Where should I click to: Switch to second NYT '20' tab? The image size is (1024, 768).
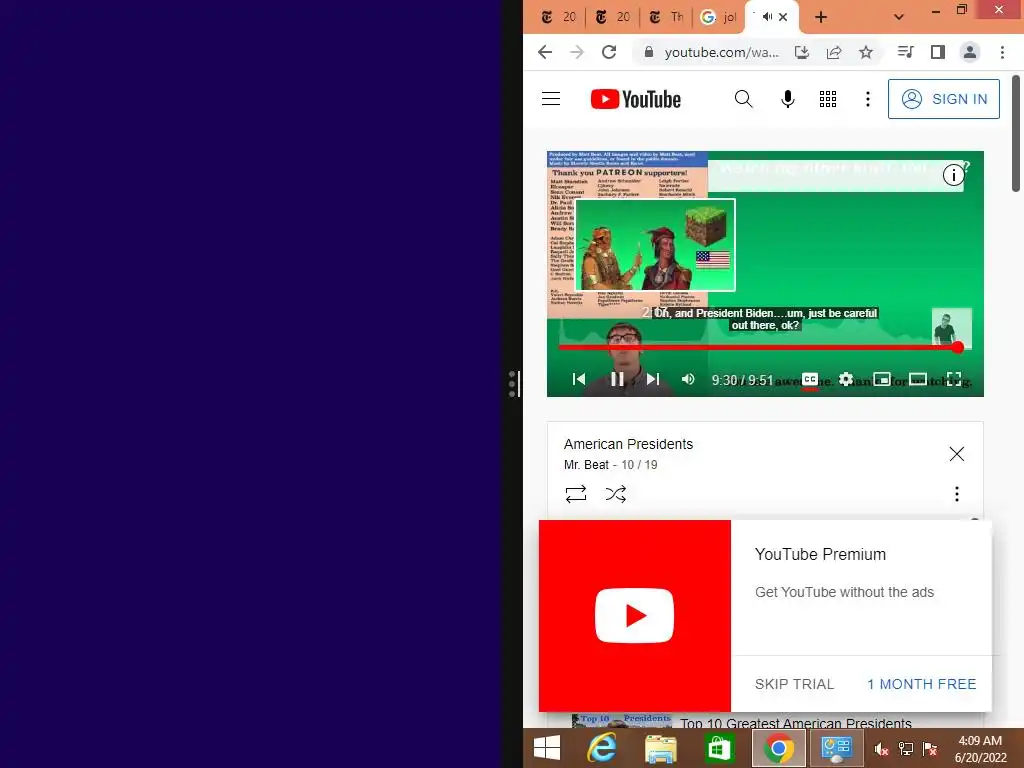coord(613,17)
